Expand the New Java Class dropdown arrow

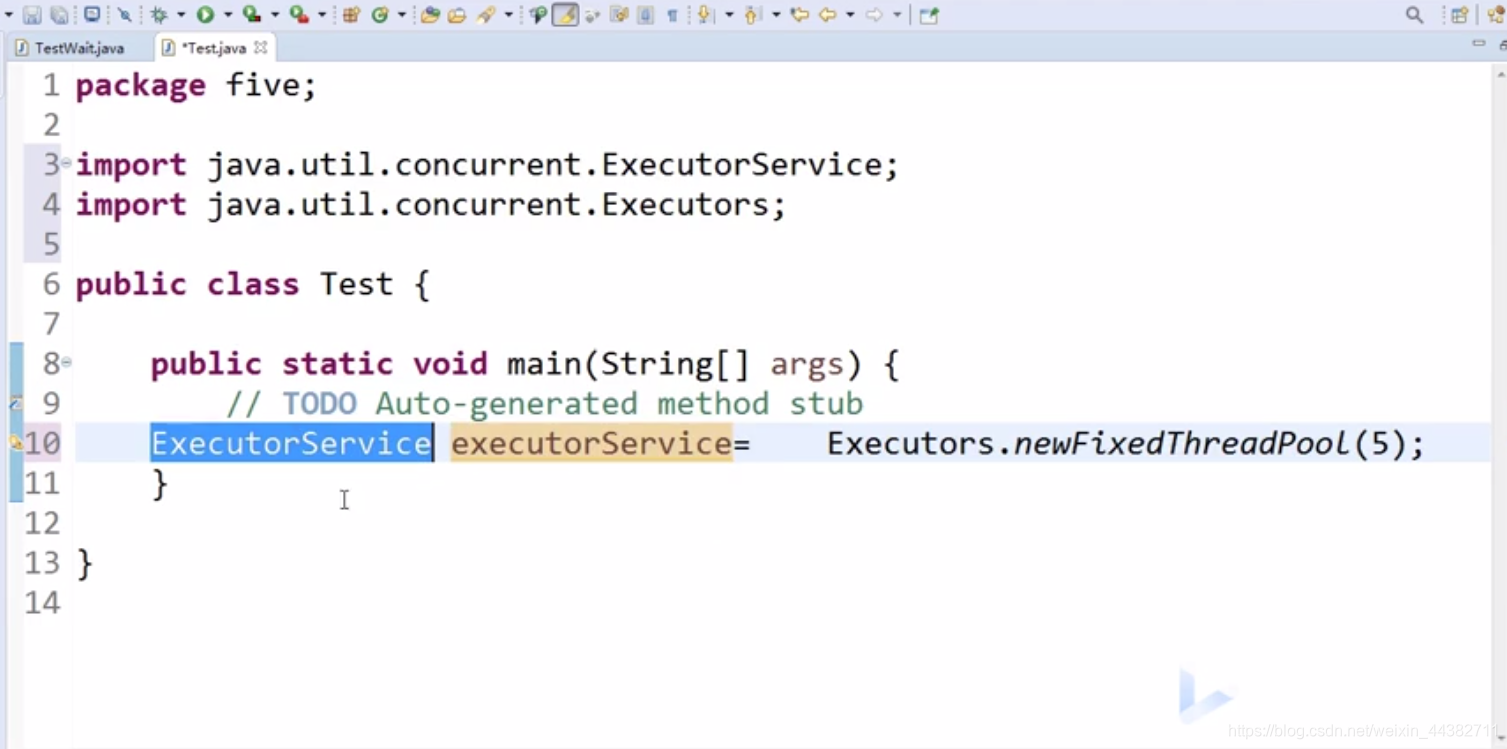click(402, 15)
